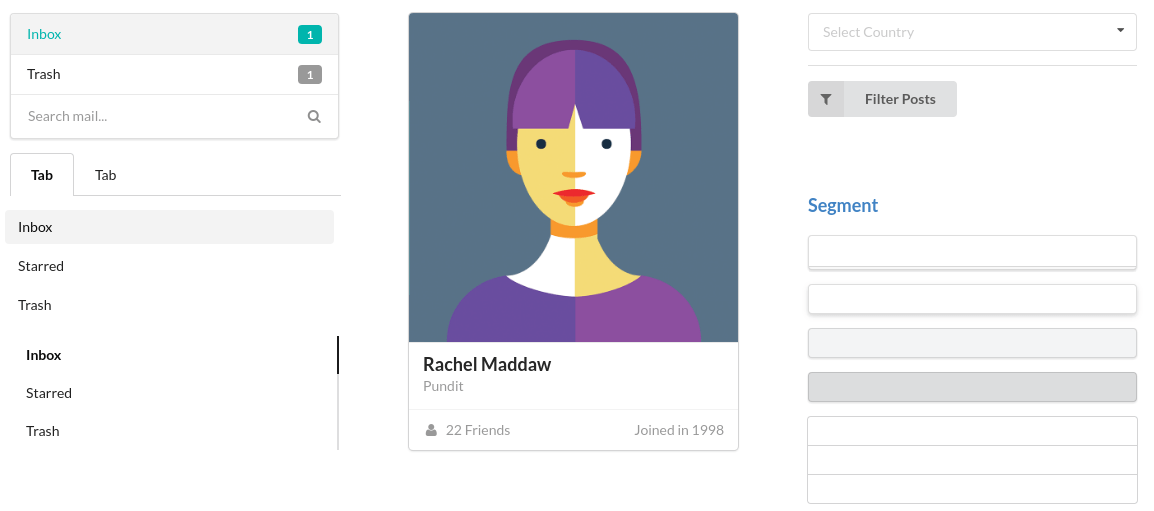Choose bold Inbox in the lower vertical menu

point(44,355)
